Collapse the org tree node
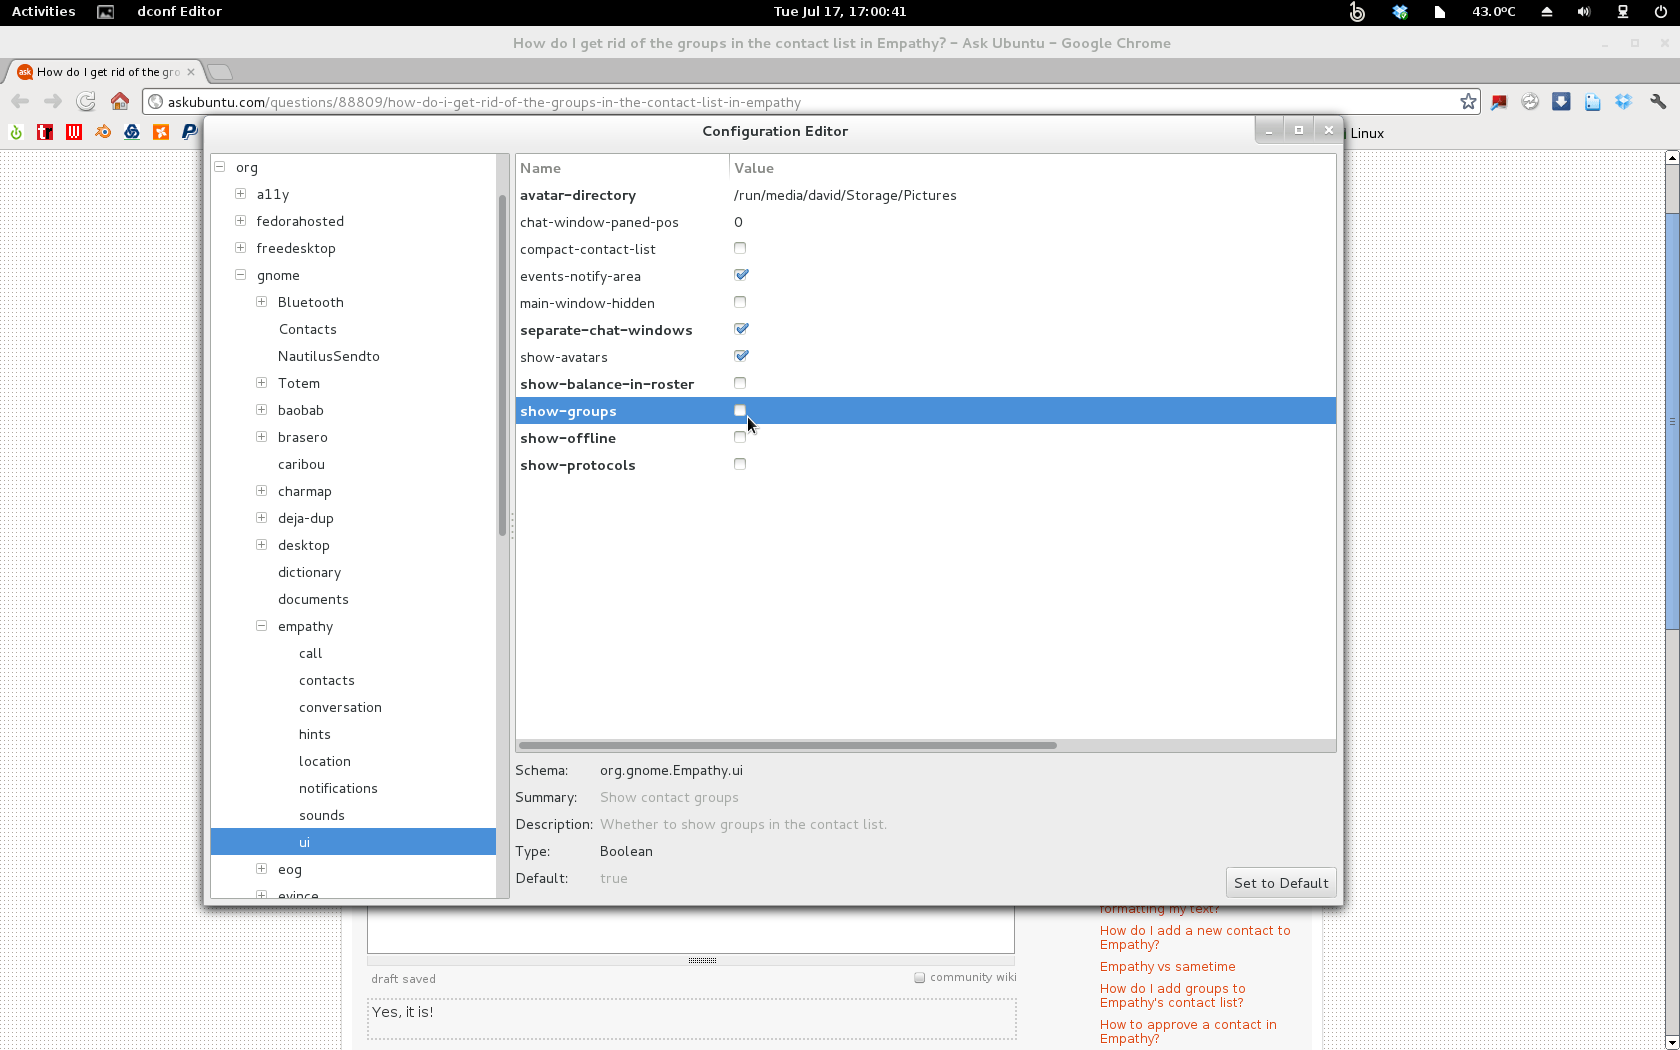This screenshot has height=1050, width=1680. click(x=220, y=167)
